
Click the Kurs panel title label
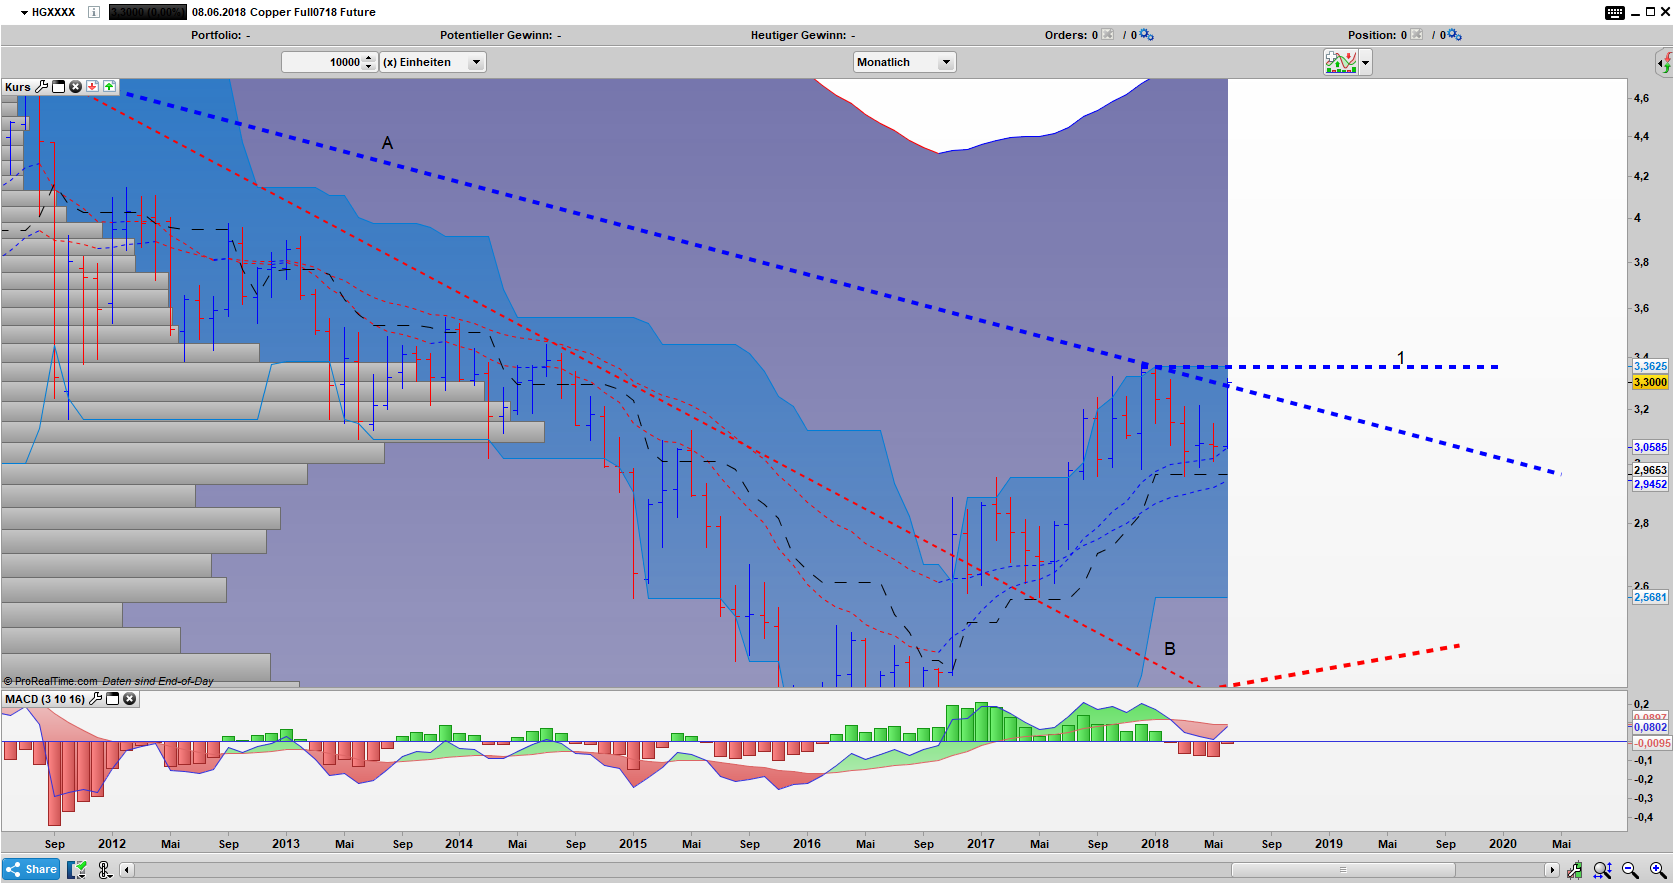tap(18, 87)
